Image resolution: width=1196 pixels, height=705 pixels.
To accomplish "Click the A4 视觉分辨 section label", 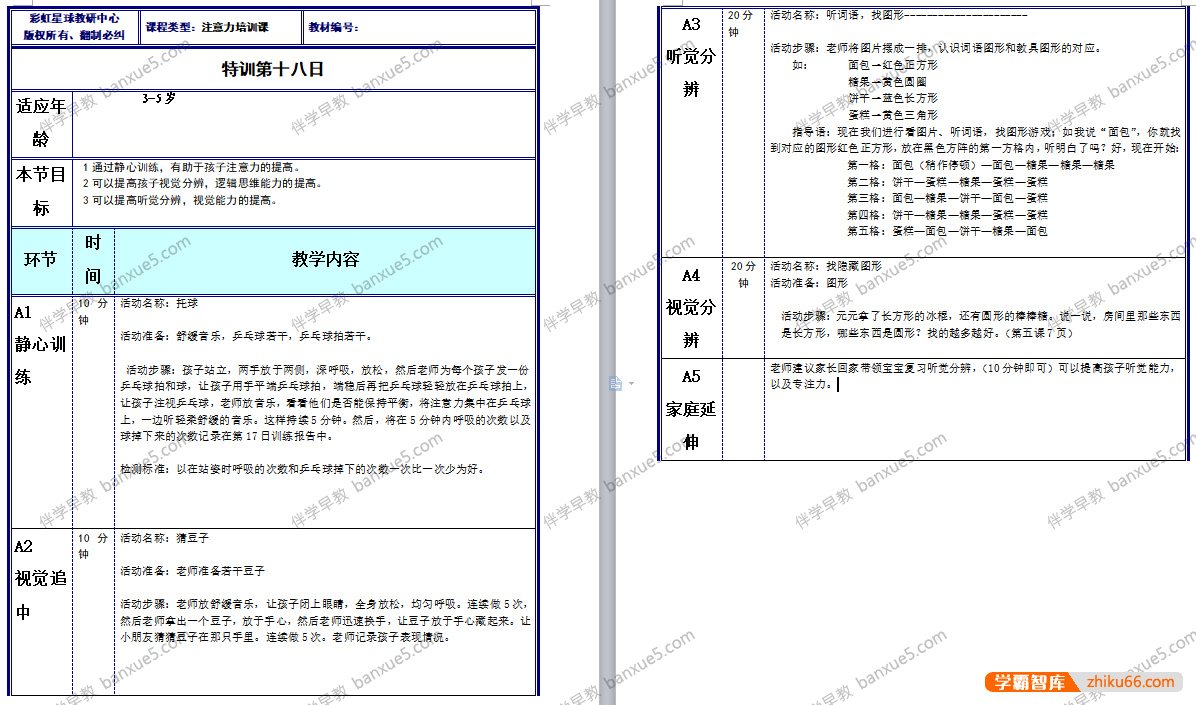I will tap(691, 308).
